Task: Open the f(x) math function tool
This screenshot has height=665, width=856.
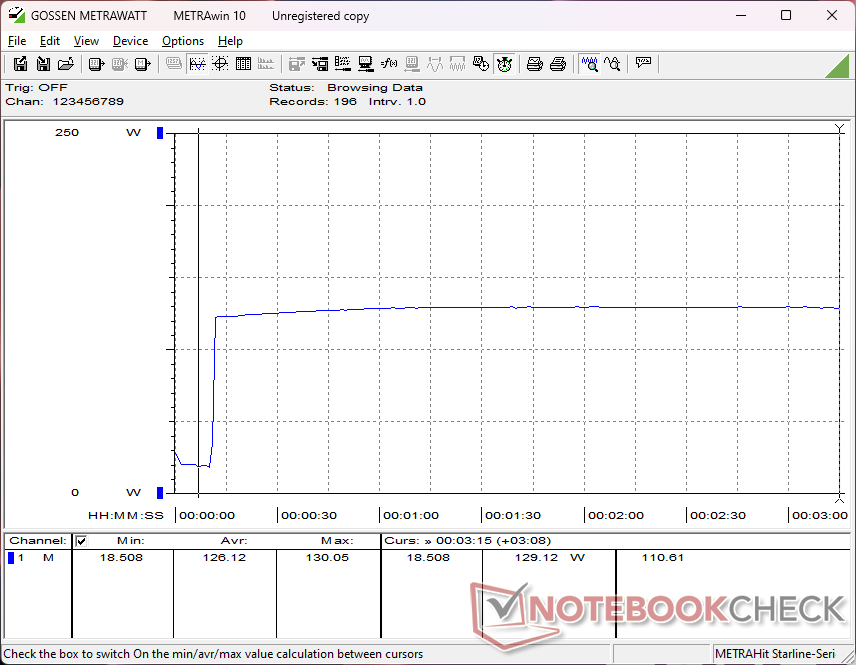Action: click(x=389, y=64)
